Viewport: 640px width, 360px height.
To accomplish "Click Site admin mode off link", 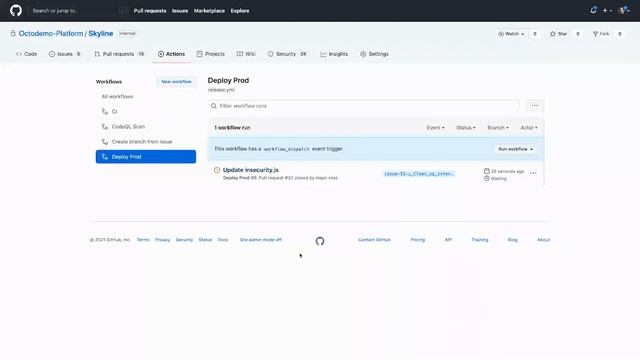I will pos(260,240).
